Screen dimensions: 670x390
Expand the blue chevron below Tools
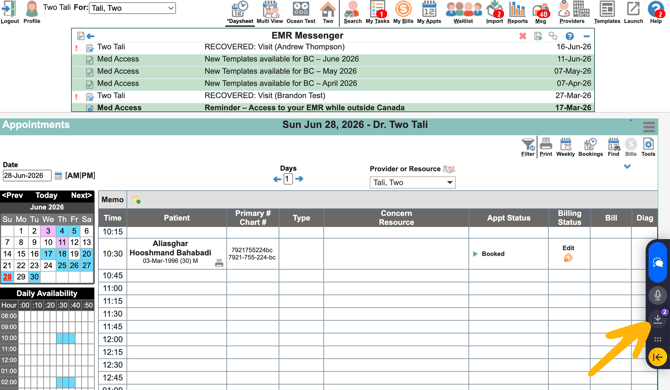coord(627,167)
